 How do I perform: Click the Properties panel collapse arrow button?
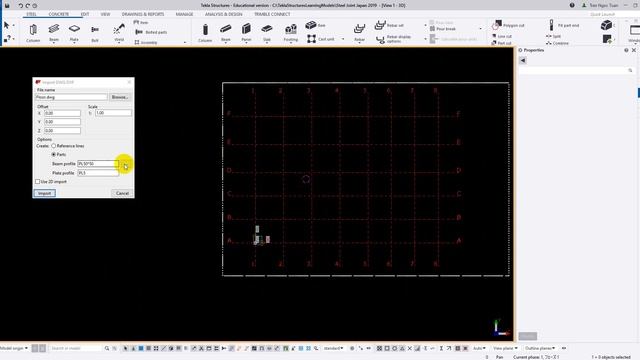tap(522, 60)
